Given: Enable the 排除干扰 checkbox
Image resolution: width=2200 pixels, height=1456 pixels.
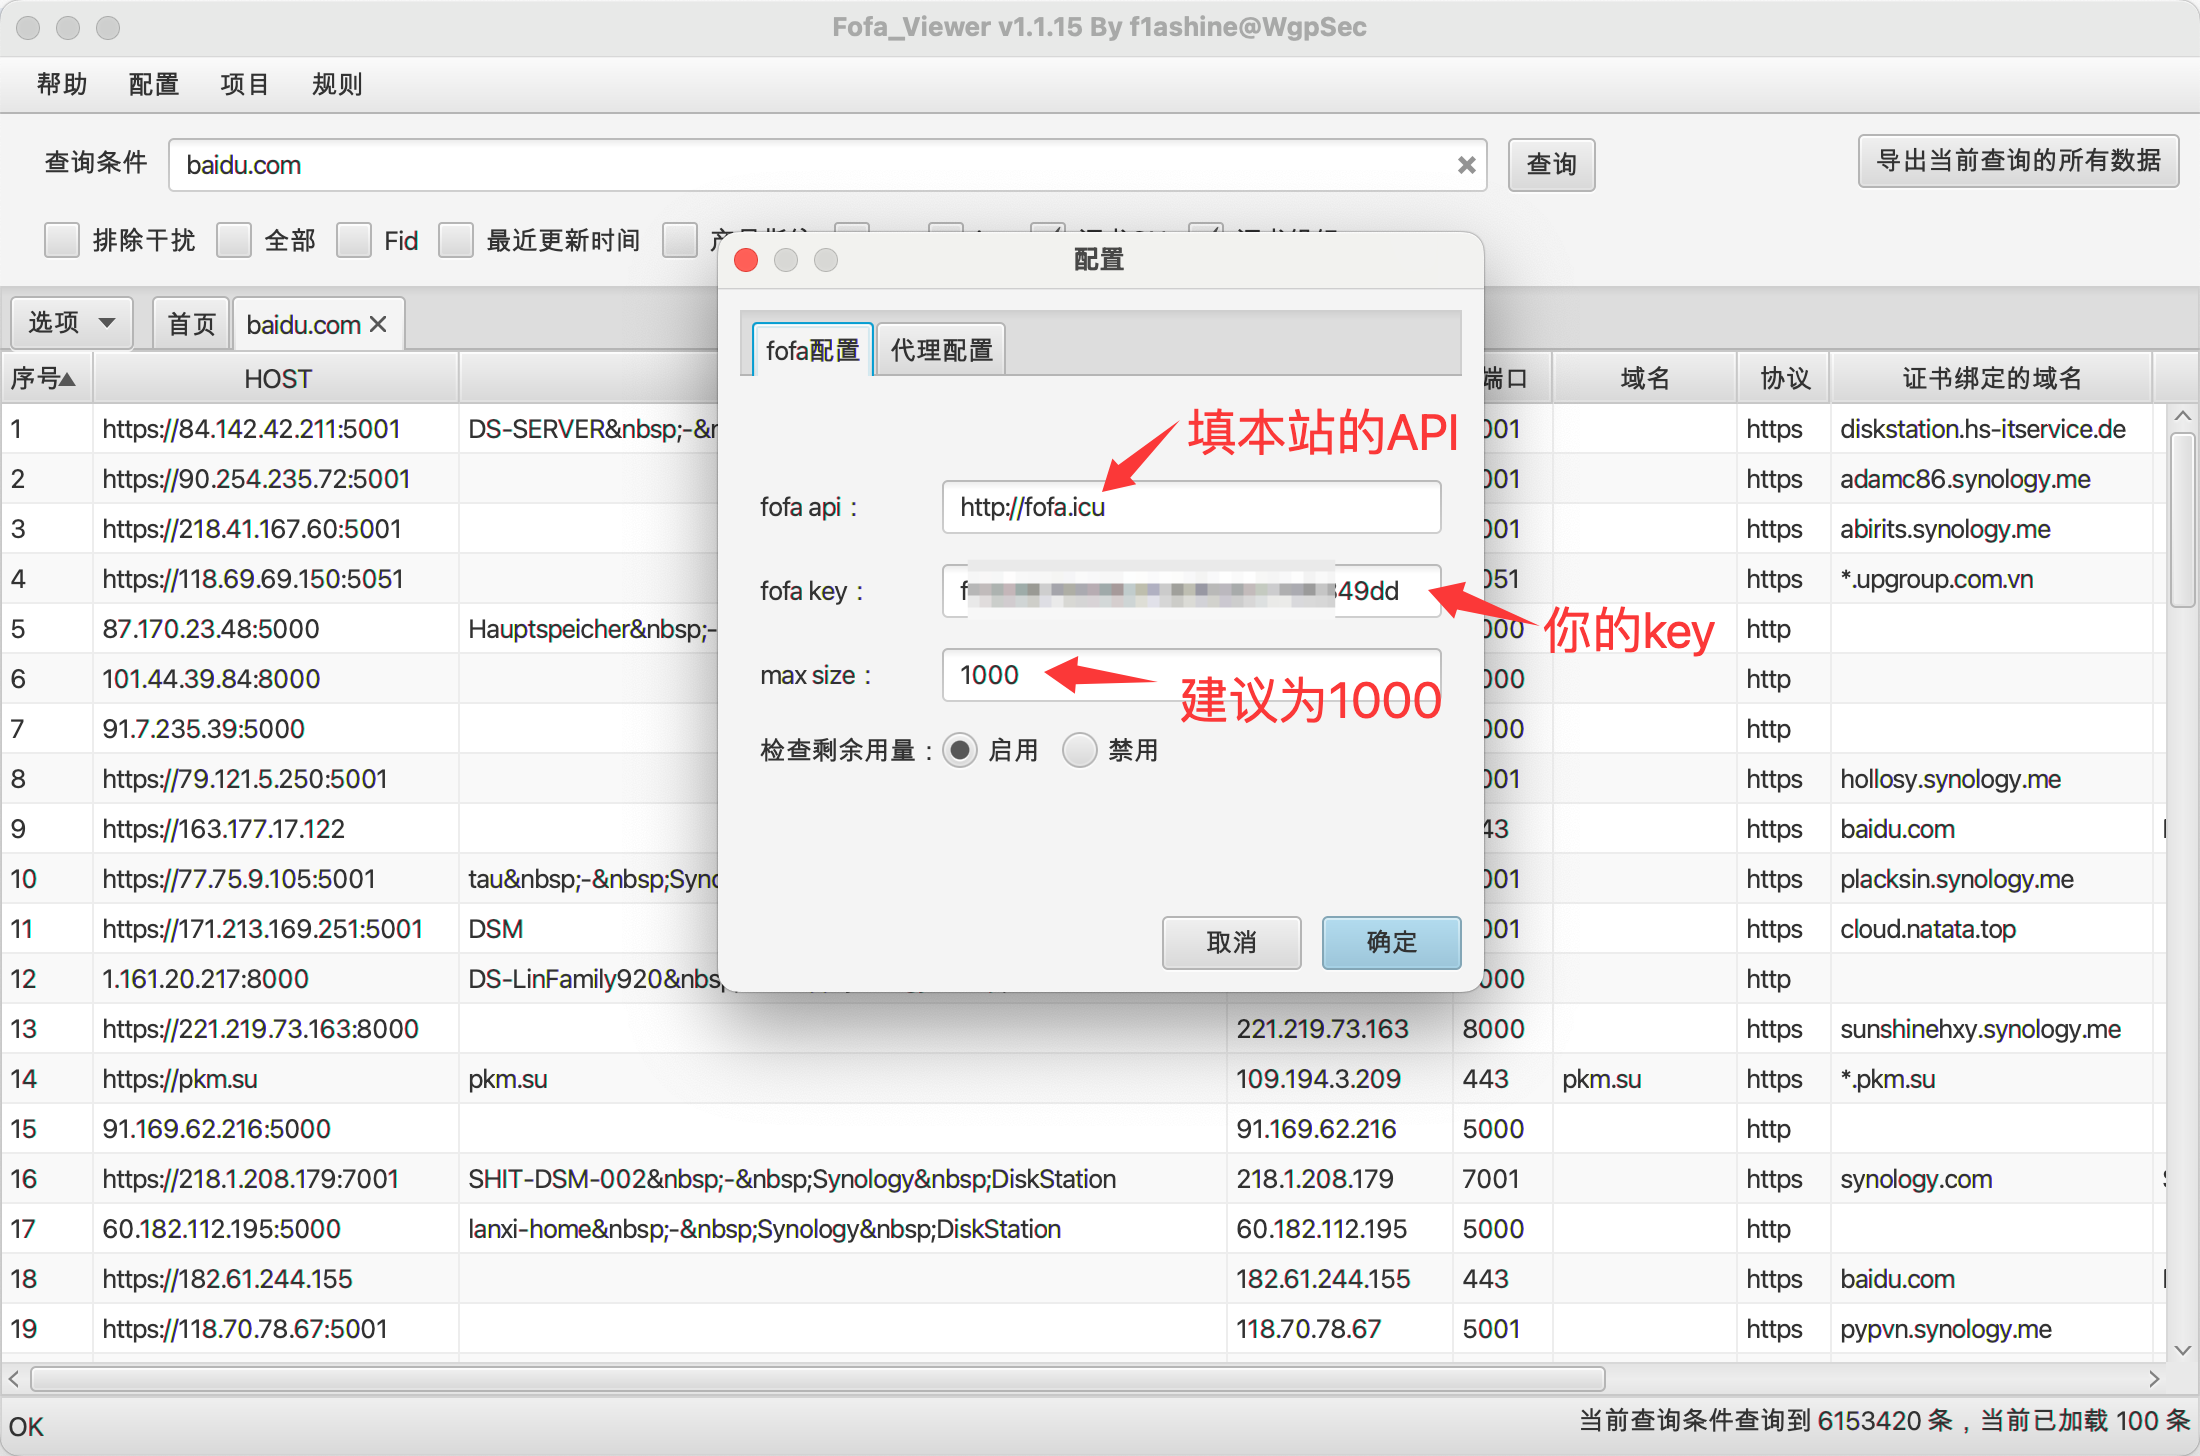Looking at the screenshot, I should [x=62, y=240].
